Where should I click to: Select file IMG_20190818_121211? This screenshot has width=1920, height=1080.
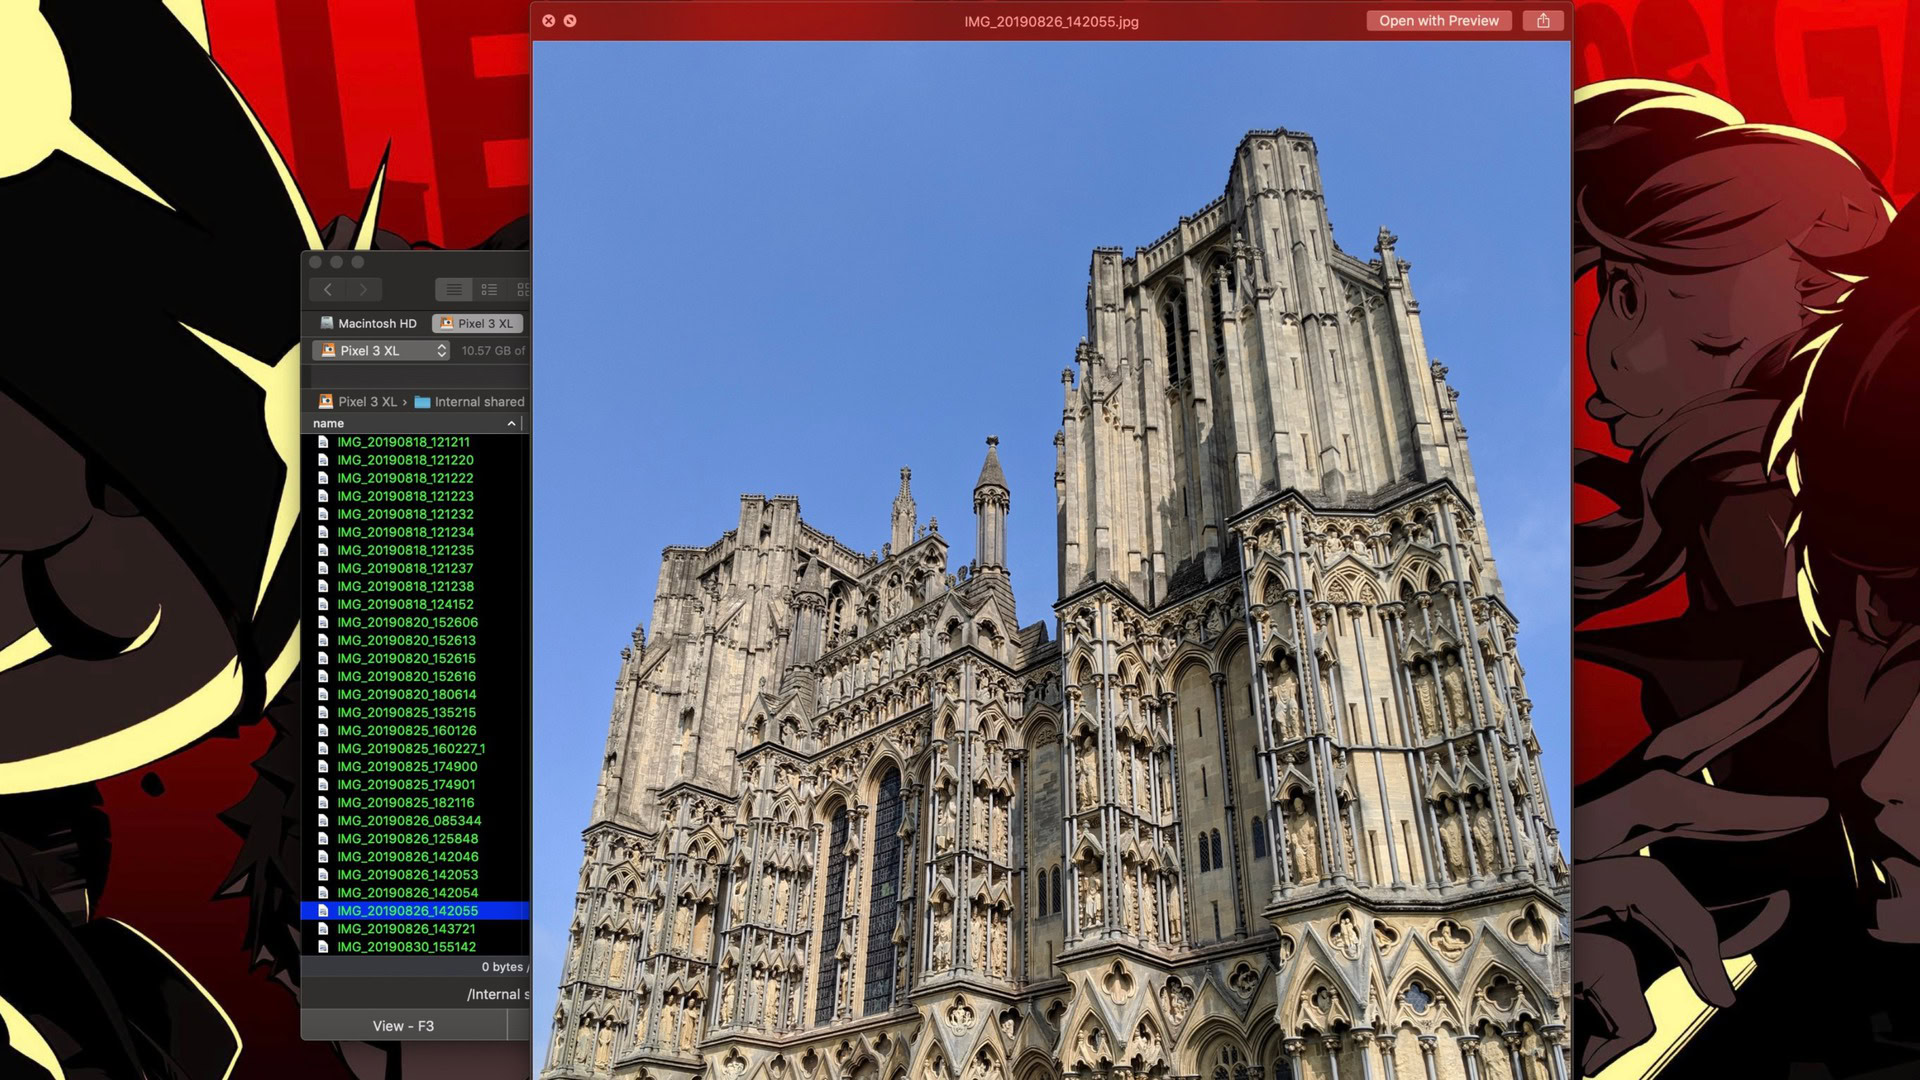pos(403,442)
